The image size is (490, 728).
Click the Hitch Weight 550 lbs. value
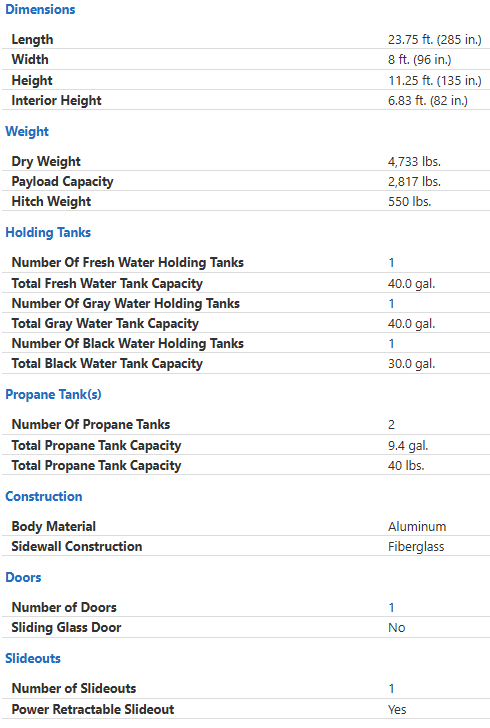[x=410, y=202]
